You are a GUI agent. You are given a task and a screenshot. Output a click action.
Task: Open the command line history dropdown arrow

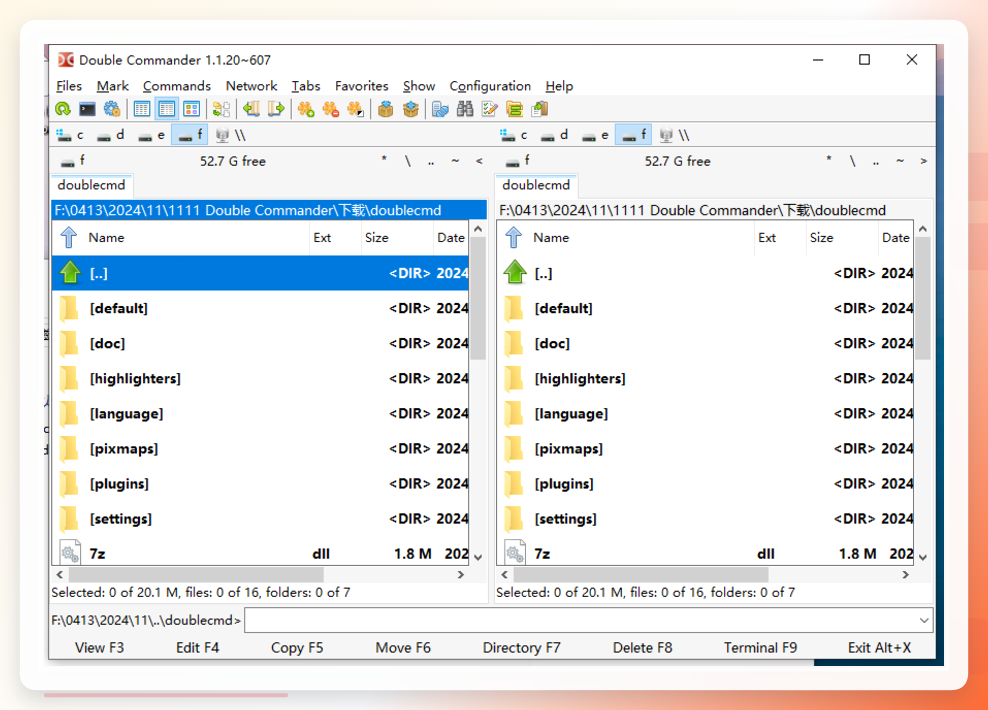coord(924,621)
